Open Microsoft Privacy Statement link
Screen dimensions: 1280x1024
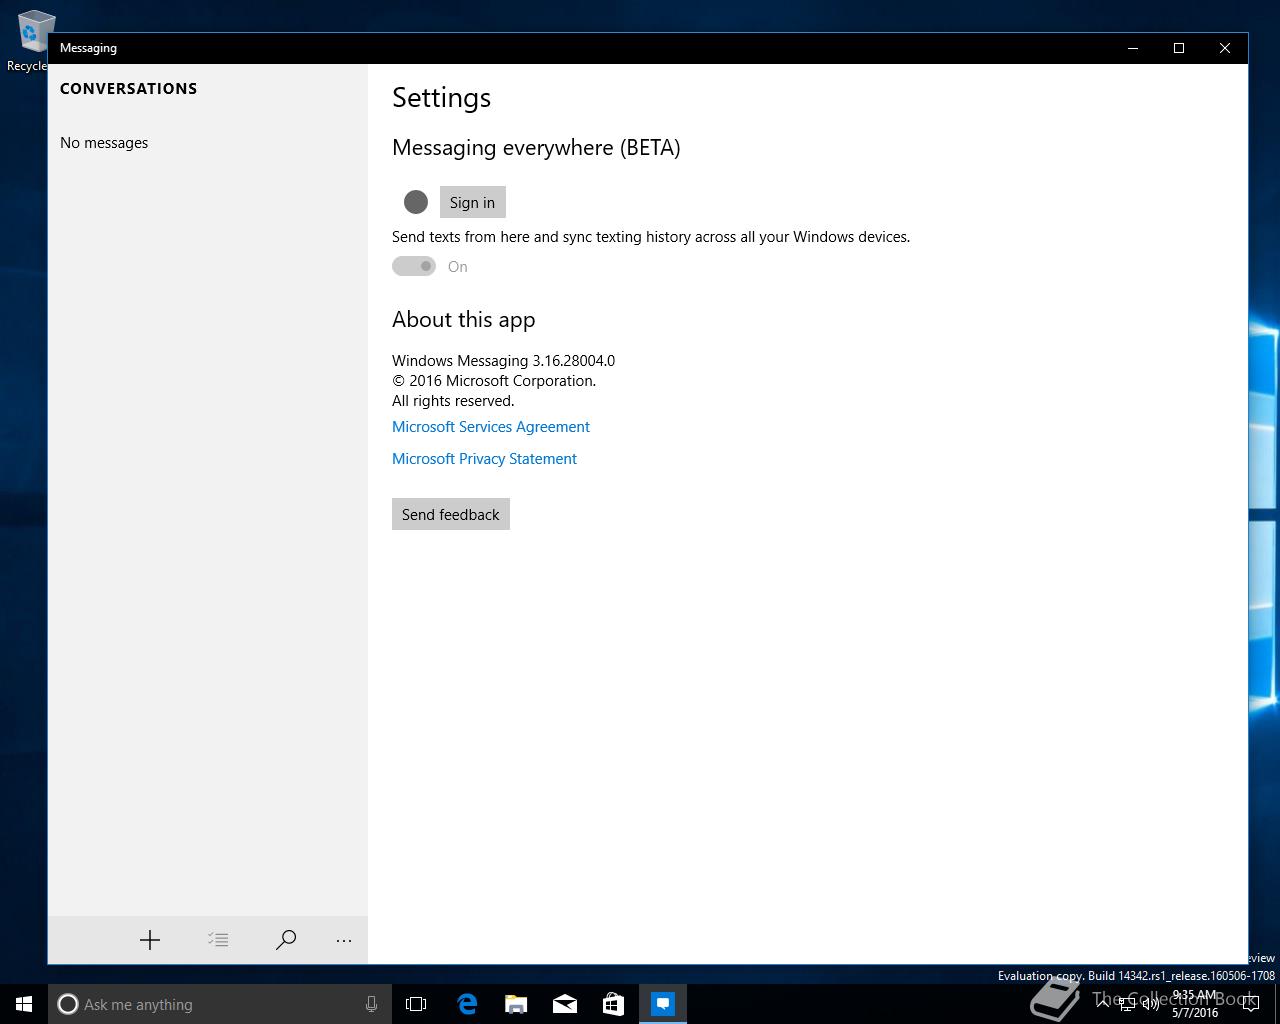(484, 459)
